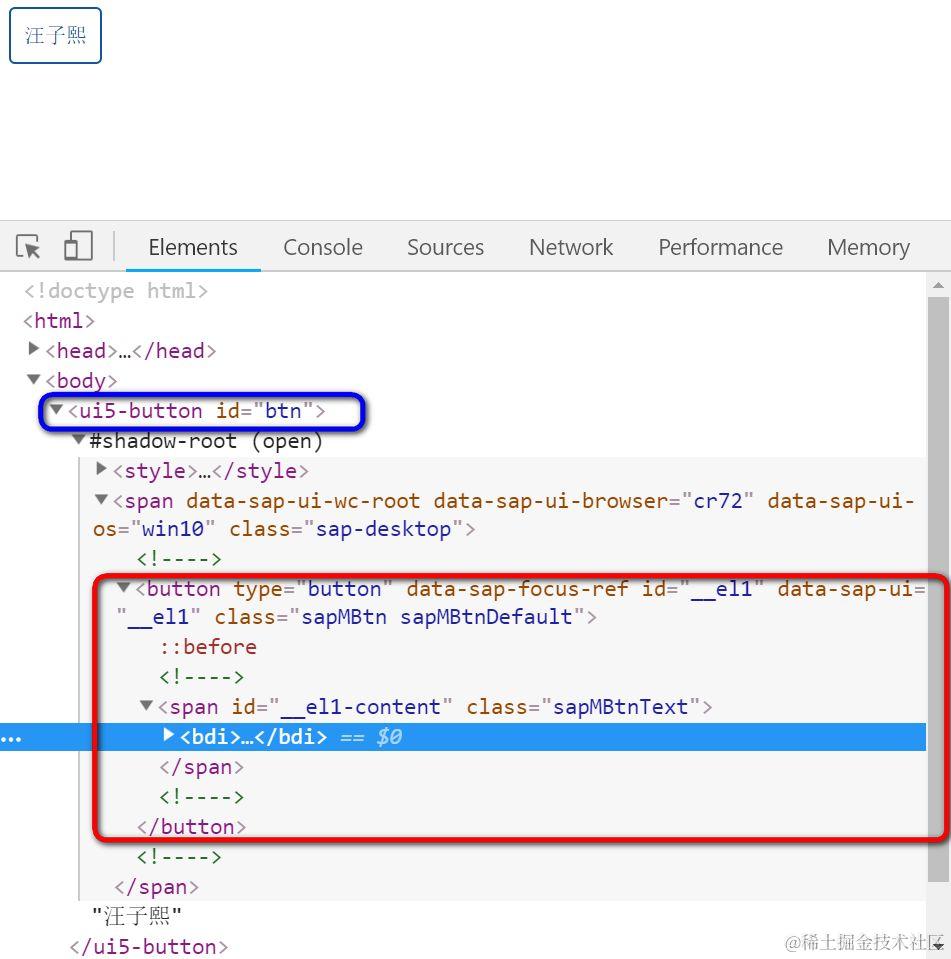Collapse the span __el1-content node

[x=146, y=705]
